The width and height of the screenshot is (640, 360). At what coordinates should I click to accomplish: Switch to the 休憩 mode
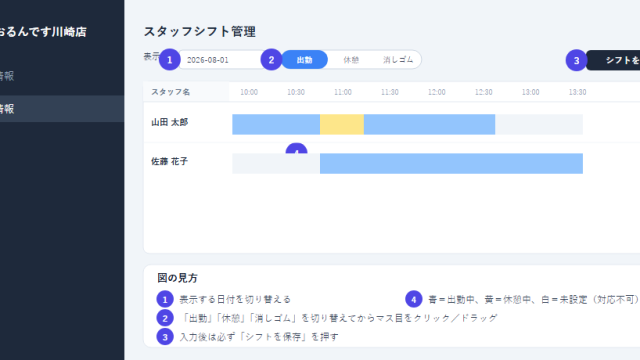point(351,60)
